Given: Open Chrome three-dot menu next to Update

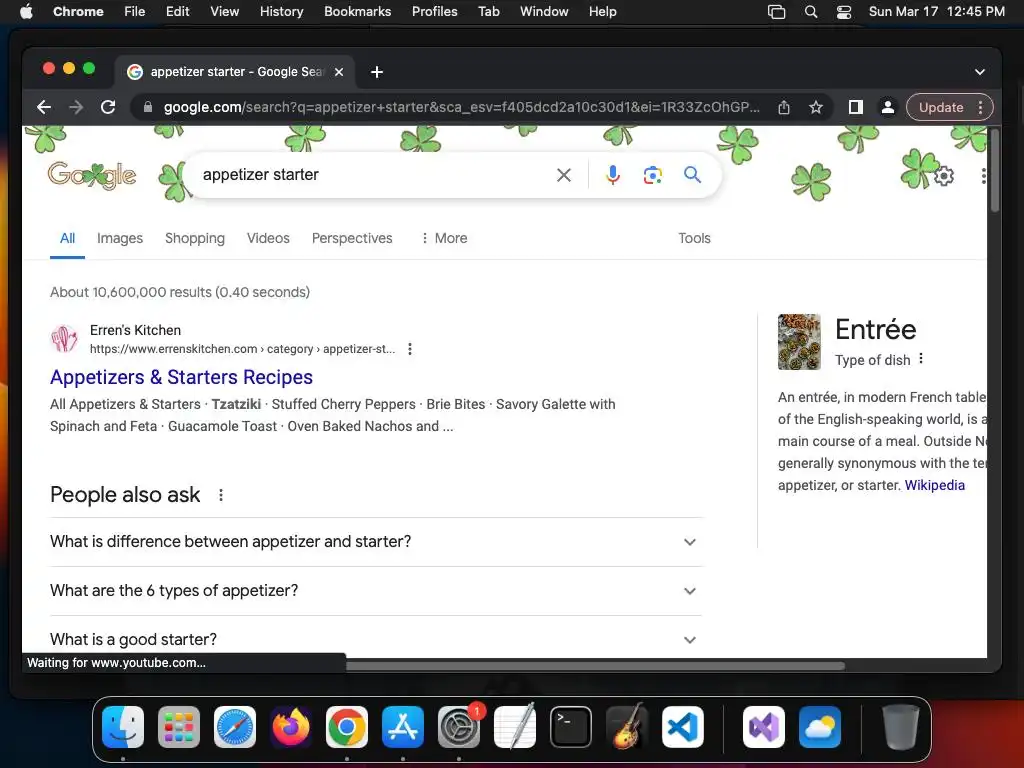Looking at the screenshot, I should point(980,107).
